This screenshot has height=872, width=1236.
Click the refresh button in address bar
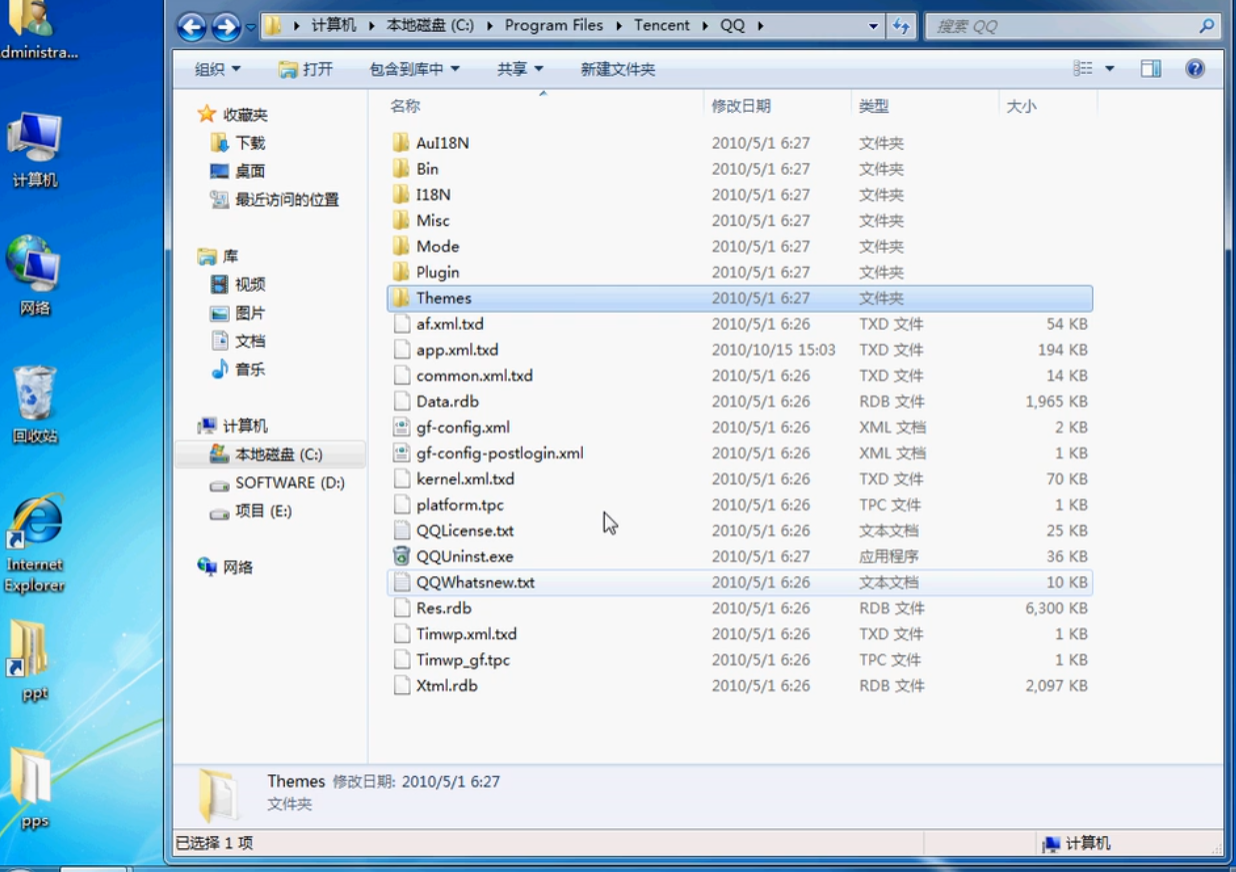901,26
